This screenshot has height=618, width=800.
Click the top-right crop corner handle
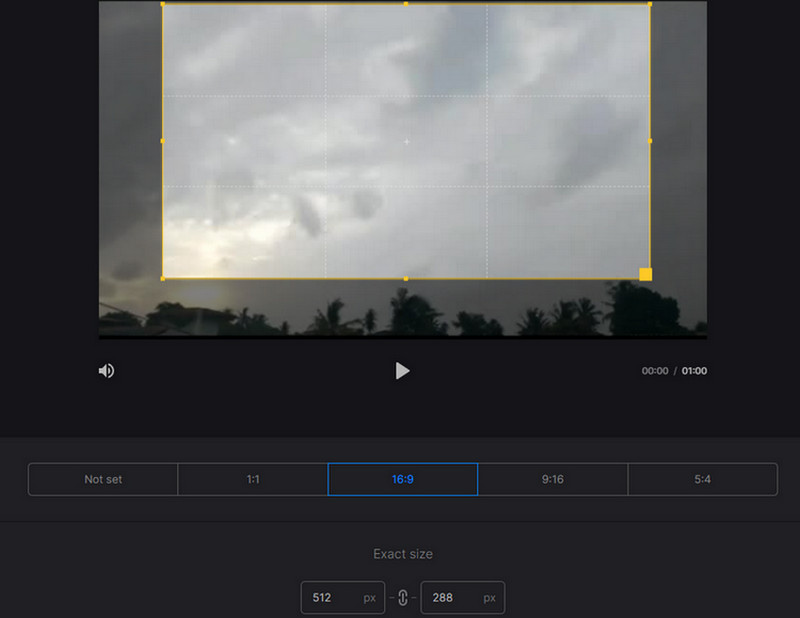pyautogui.click(x=649, y=4)
